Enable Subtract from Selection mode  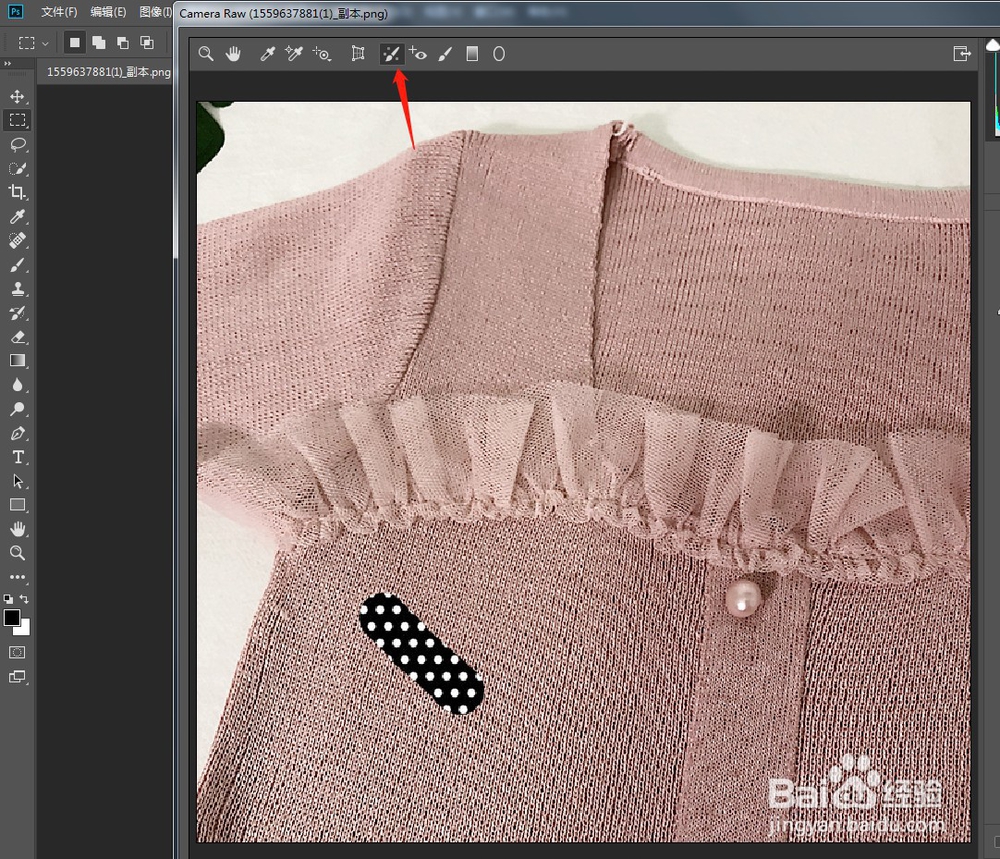click(x=122, y=43)
